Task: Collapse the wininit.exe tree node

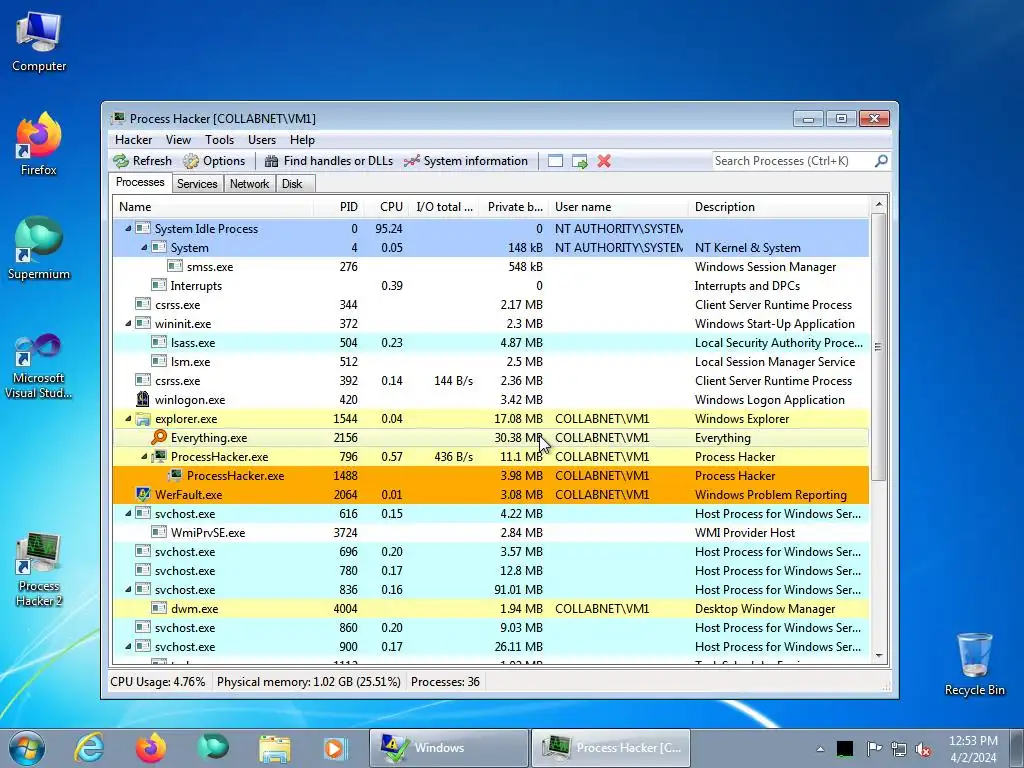Action: pos(128,323)
